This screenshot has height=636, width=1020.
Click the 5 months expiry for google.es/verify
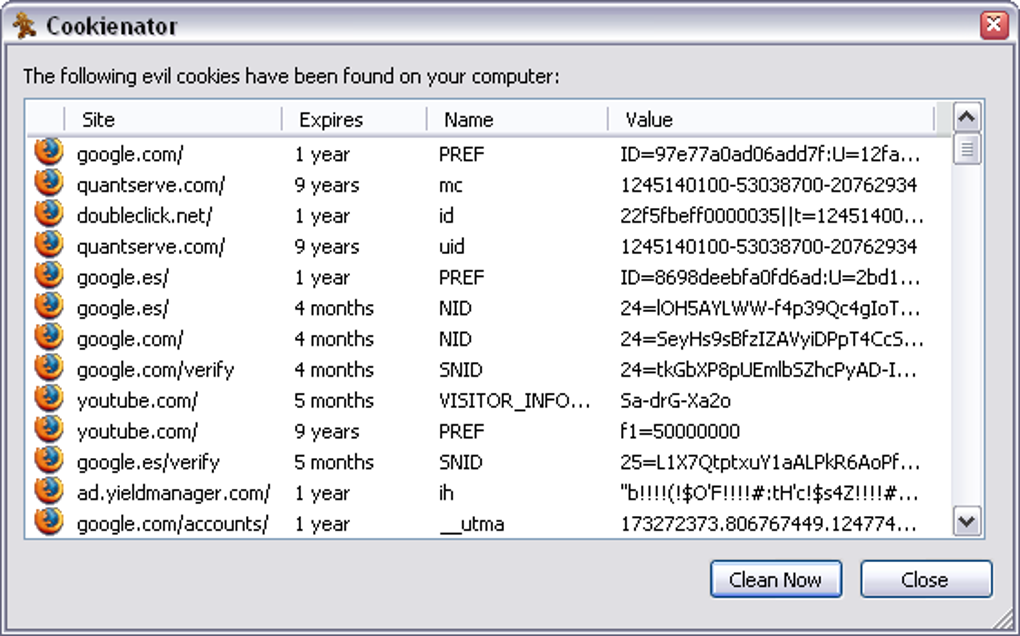[334, 462]
